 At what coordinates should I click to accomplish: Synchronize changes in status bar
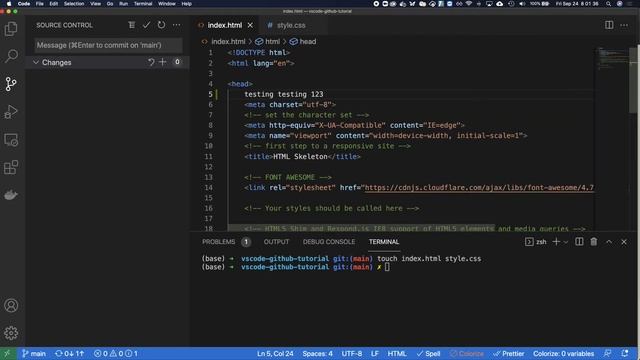[x=69, y=353]
